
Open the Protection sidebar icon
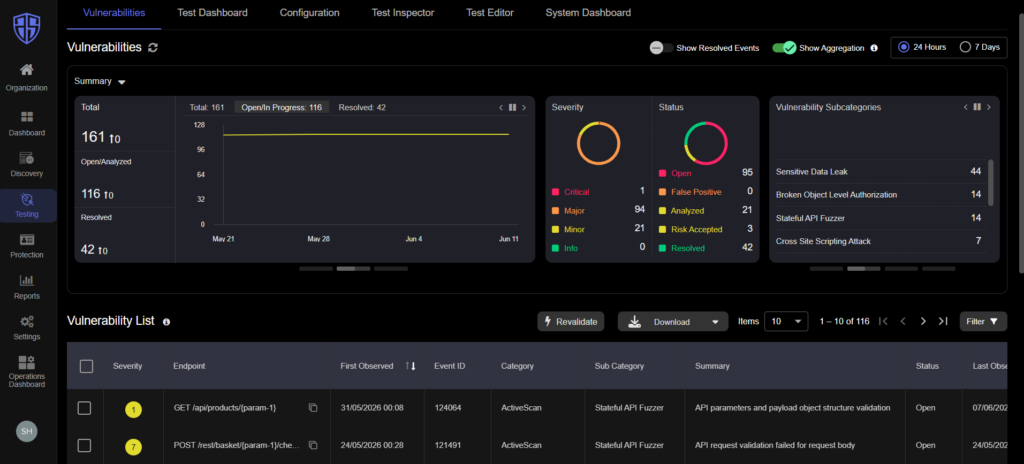[27, 239]
